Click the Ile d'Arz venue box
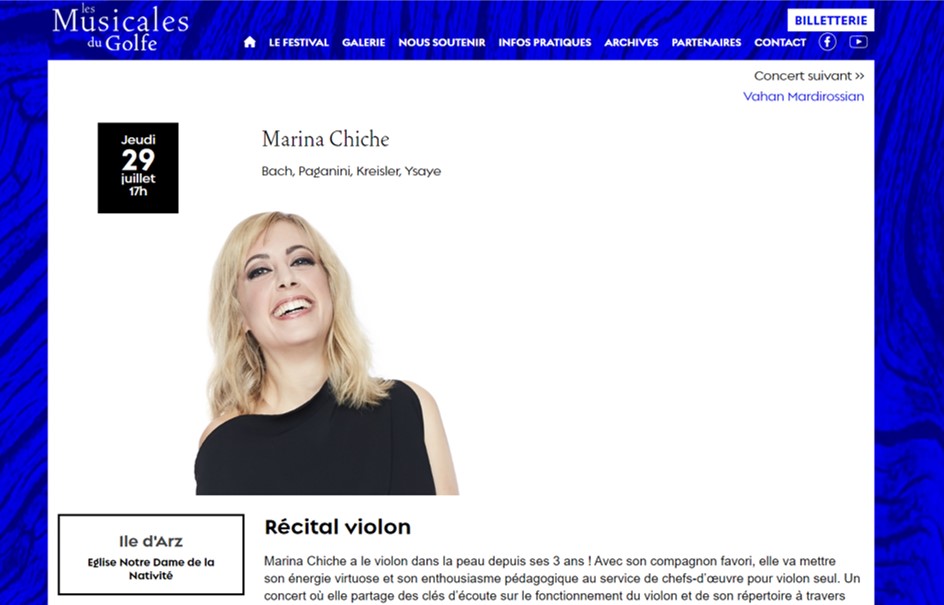Screen dimensions: 944x605 151,554
